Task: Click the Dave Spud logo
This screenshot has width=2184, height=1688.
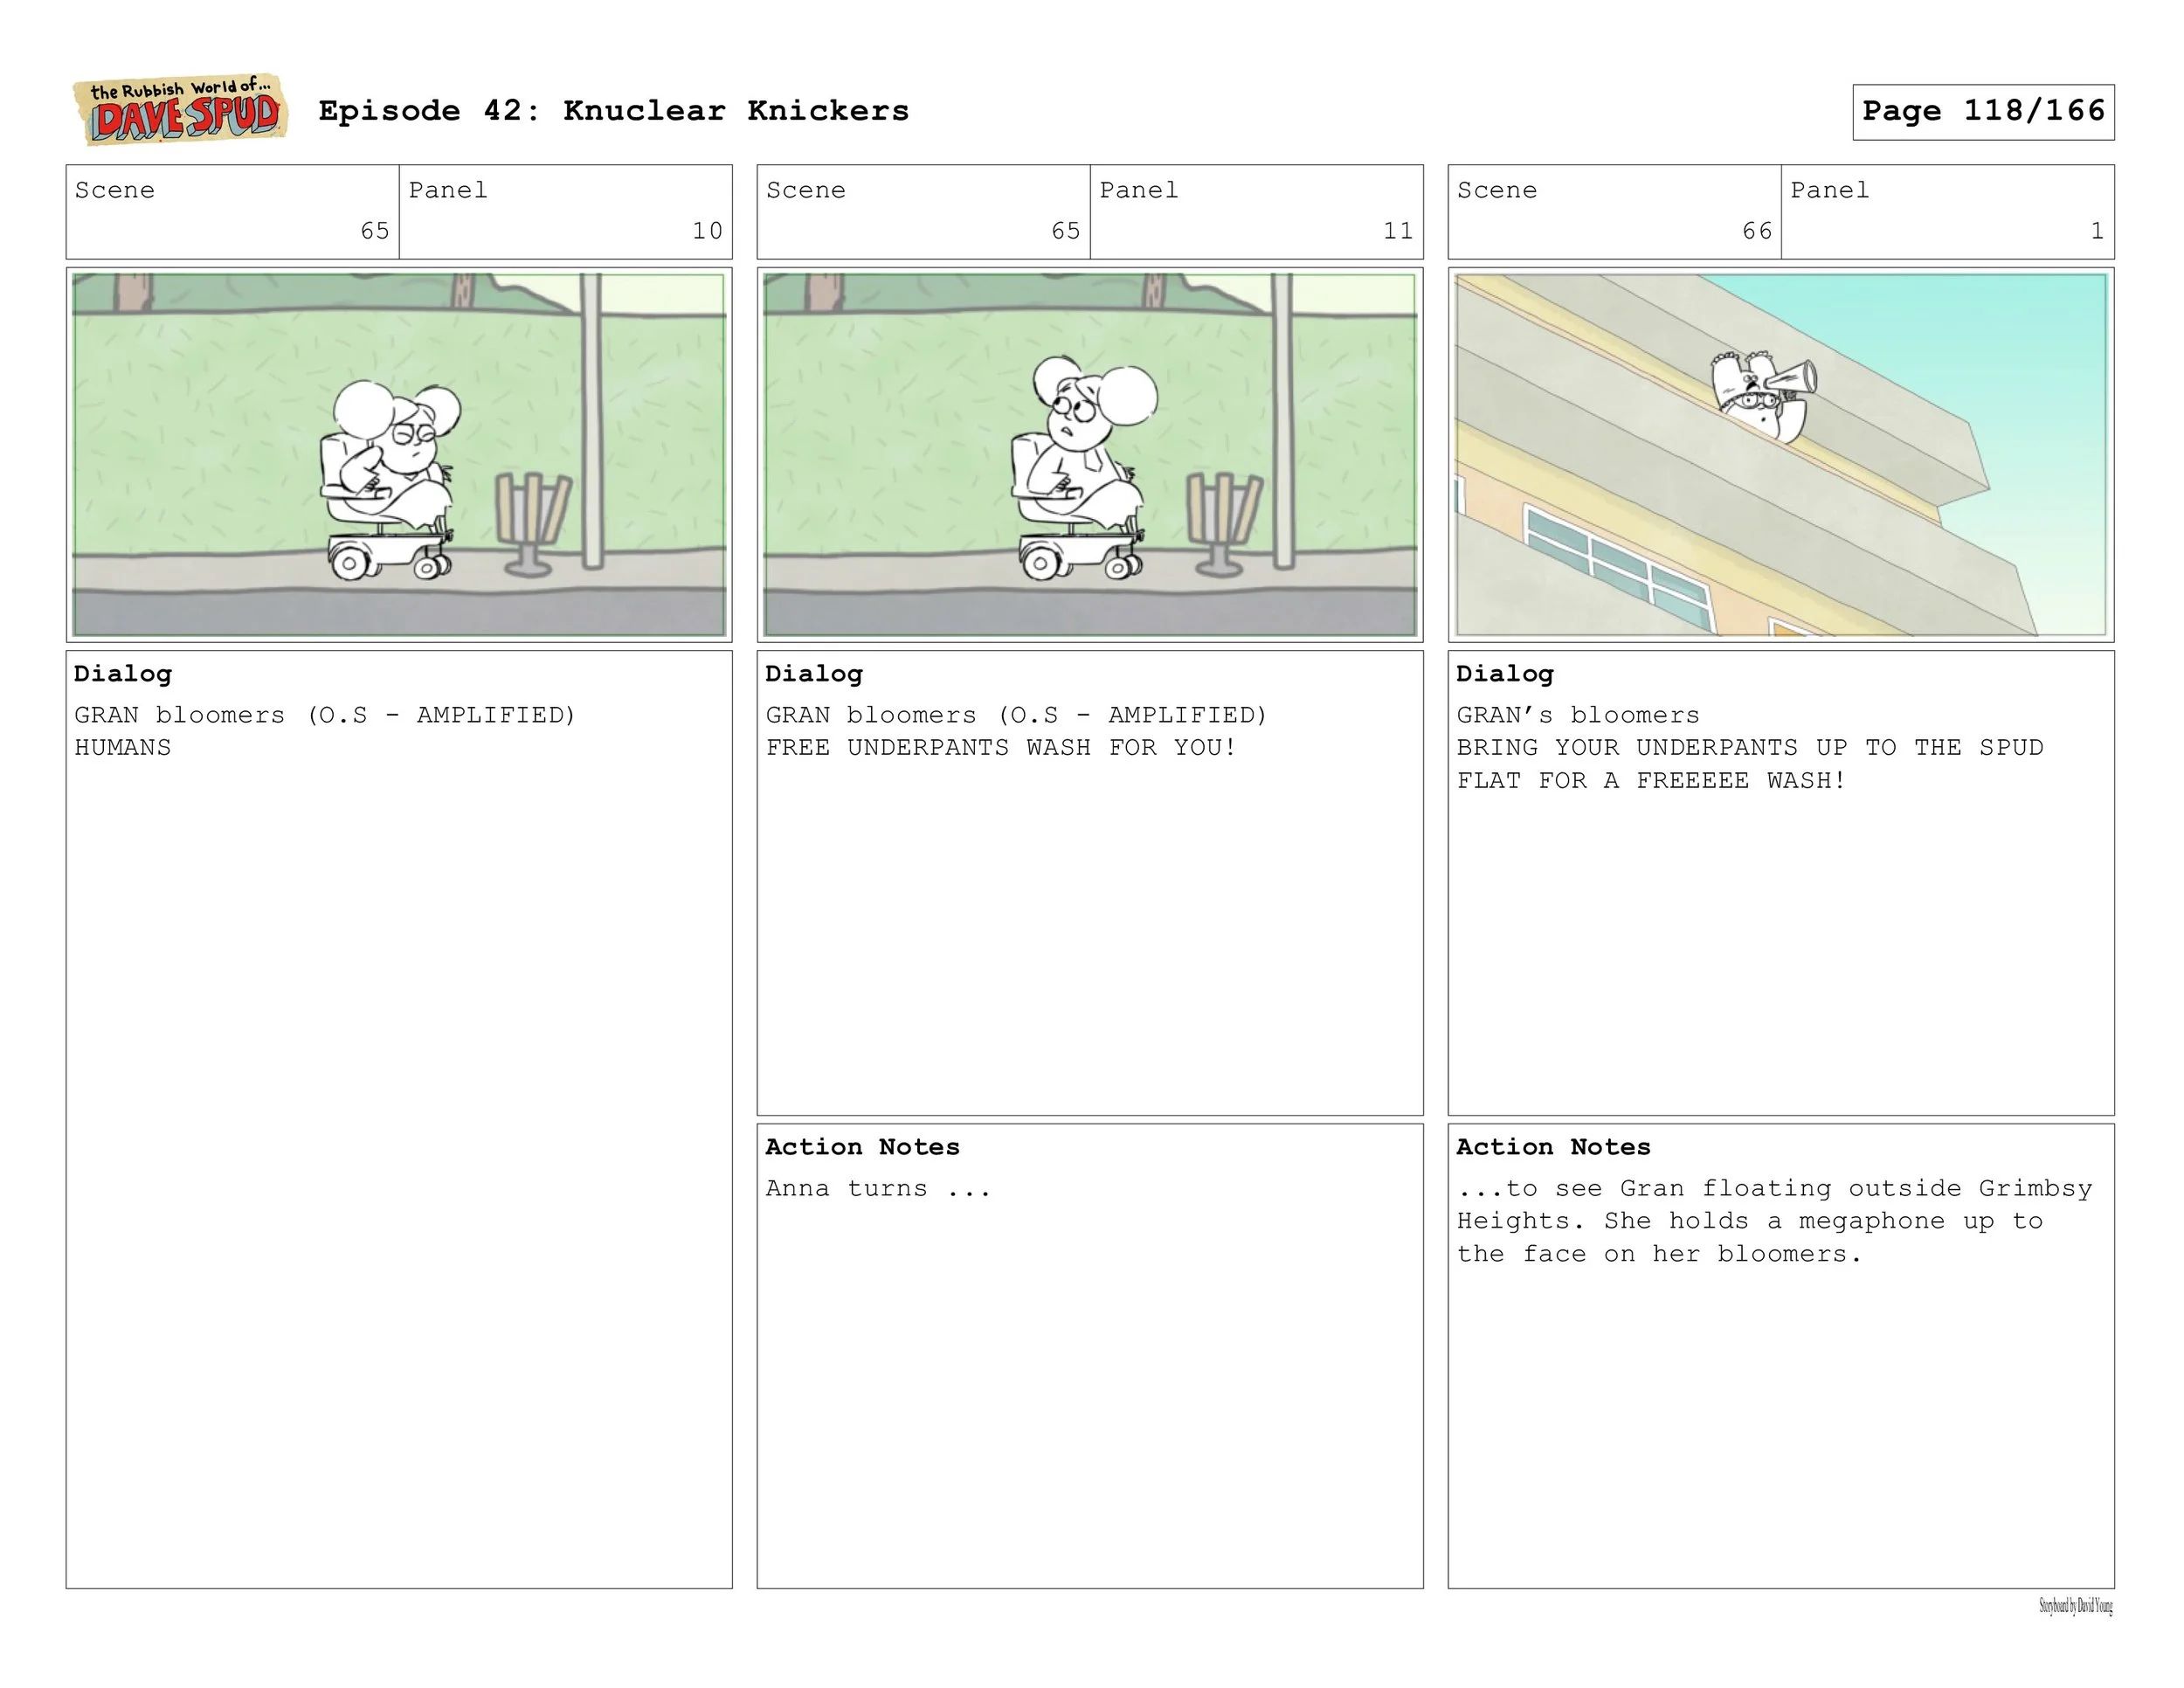Action: 181,110
